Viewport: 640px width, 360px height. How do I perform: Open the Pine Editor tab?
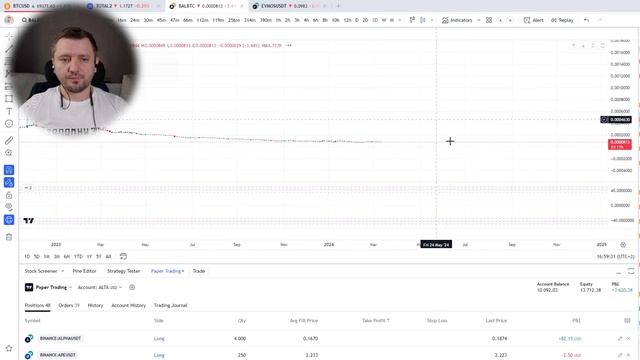pos(84,271)
